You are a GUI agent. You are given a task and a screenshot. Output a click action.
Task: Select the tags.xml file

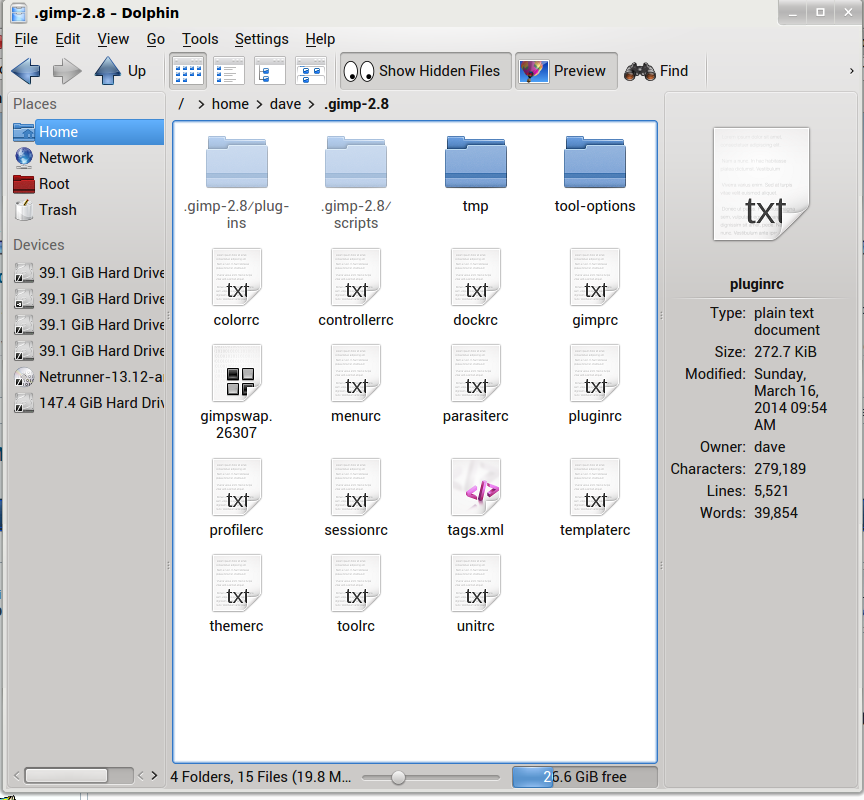click(x=476, y=498)
